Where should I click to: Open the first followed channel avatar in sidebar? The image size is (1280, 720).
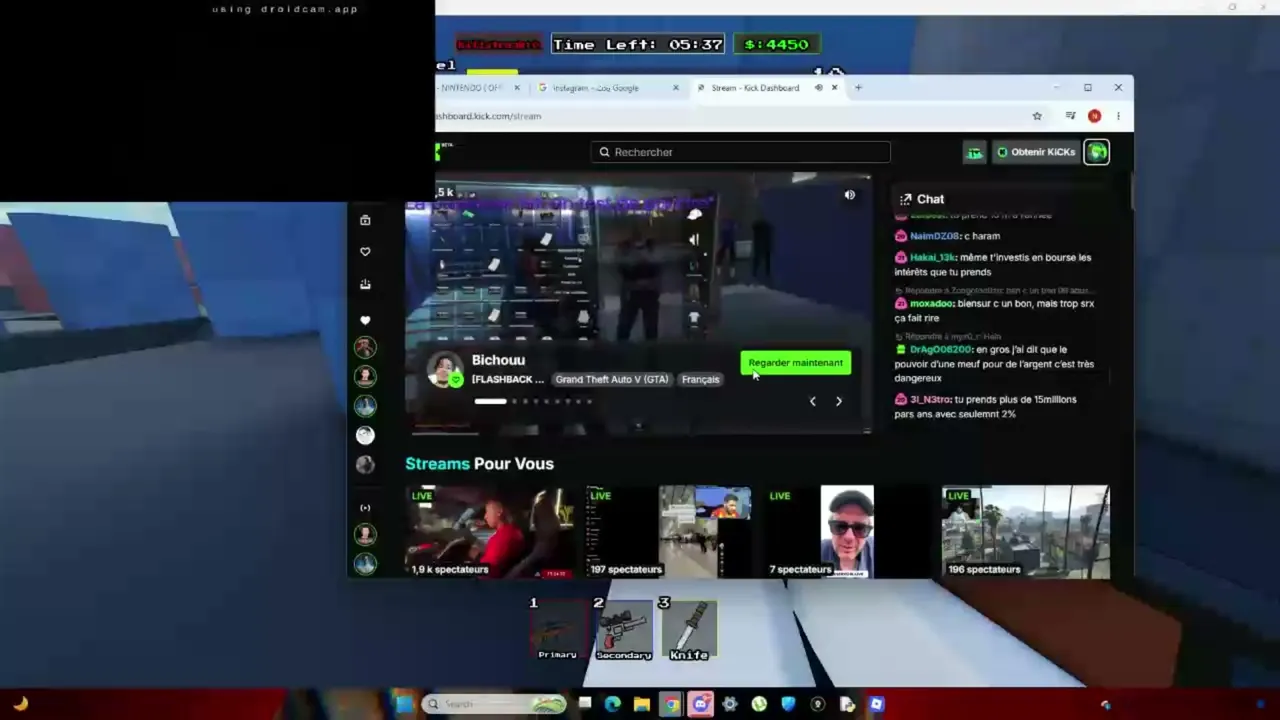click(365, 347)
